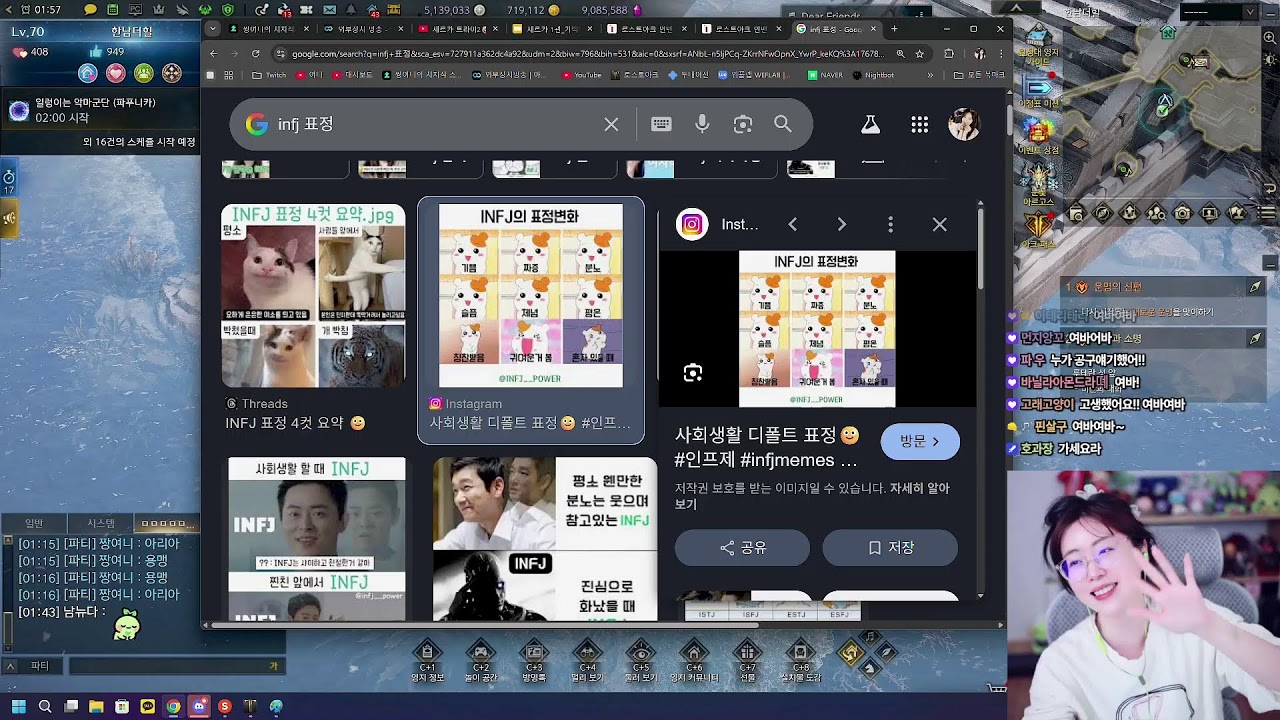The height and width of the screenshot is (720, 1280).
Task: Switch to the first 로스트아크 tab
Action: [642, 29]
